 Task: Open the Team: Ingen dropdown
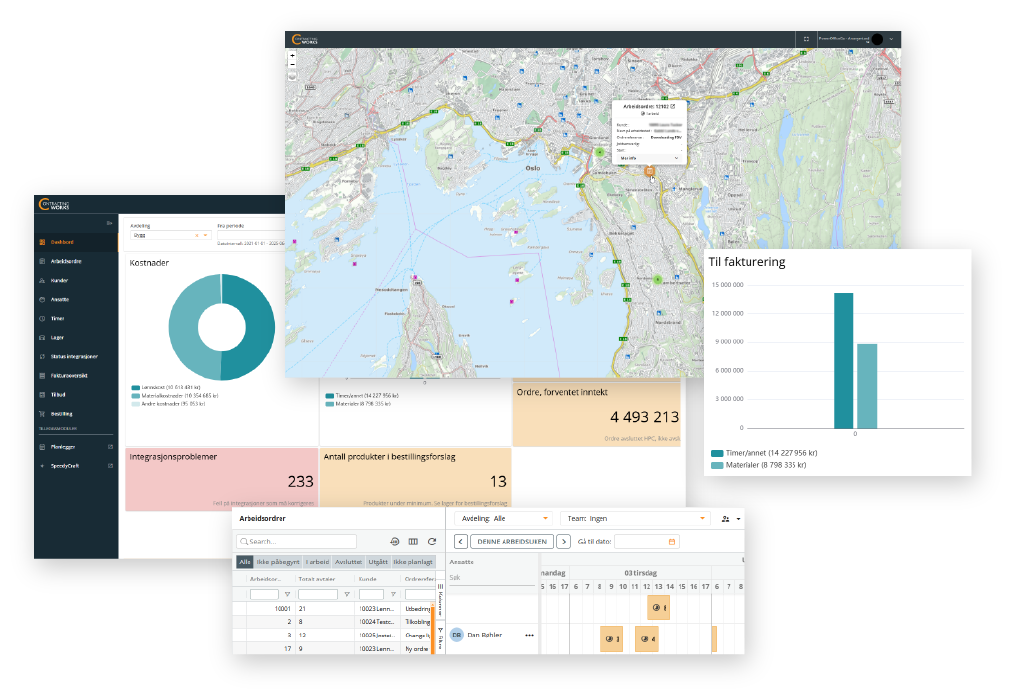tap(702, 519)
